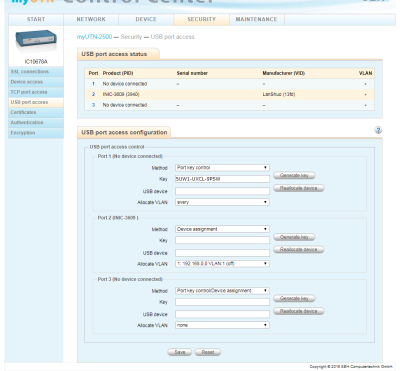Screen dimensions: 400x371
Task: Click port 3 link in status table
Action: [x=93, y=105]
